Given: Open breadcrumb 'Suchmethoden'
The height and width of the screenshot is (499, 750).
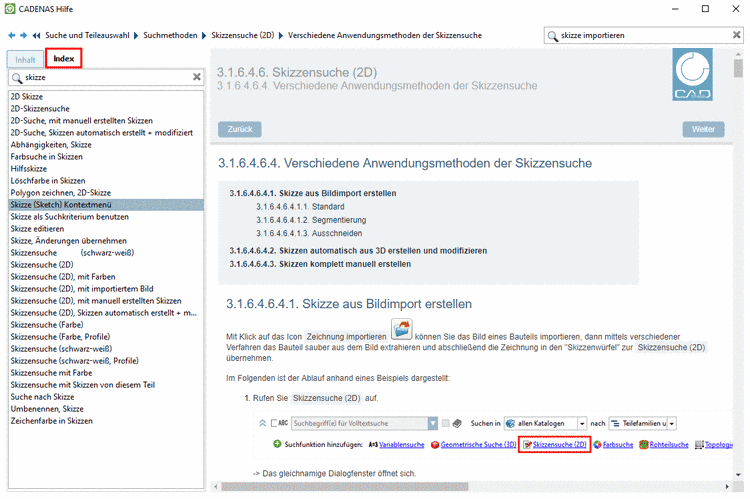Looking at the screenshot, I should coord(170,35).
